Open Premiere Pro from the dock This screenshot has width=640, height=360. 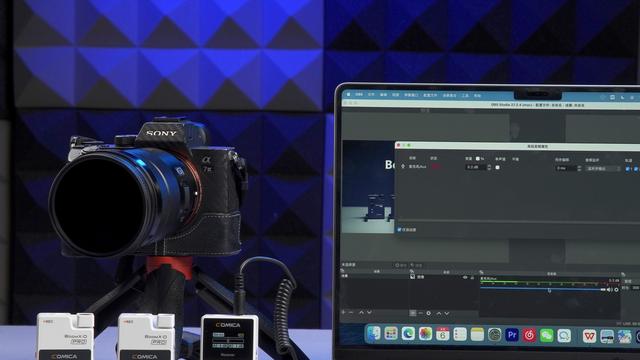[512, 335]
